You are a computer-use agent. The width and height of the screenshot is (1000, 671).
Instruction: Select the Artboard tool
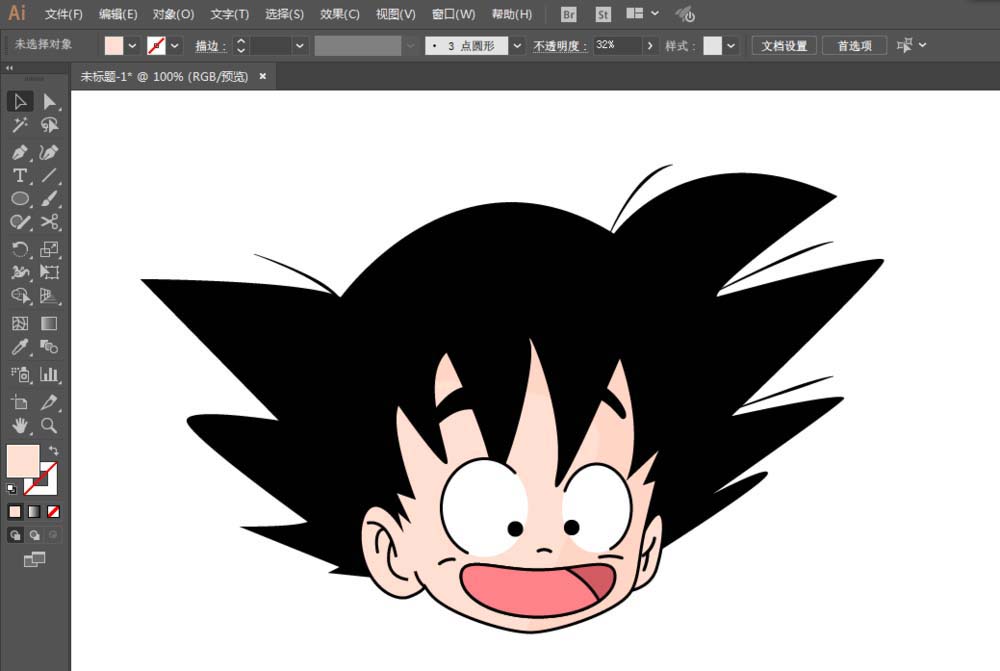(20, 402)
